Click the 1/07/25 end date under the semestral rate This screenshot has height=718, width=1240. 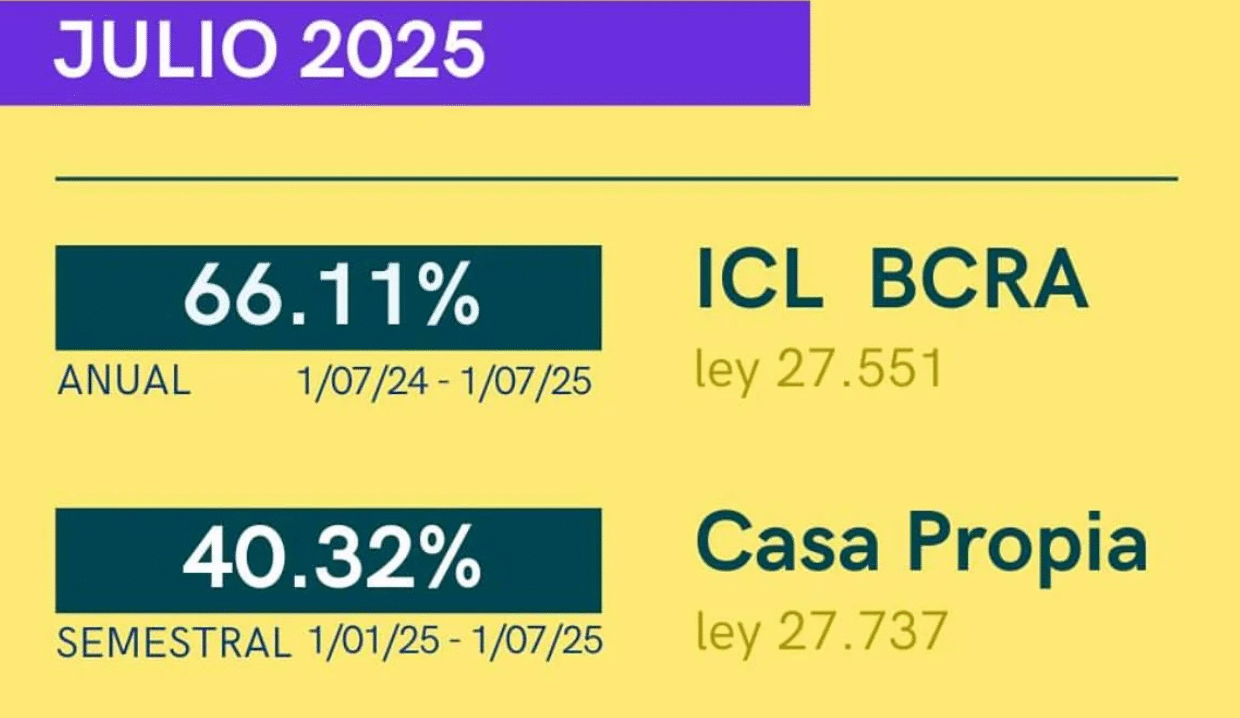click(535, 641)
